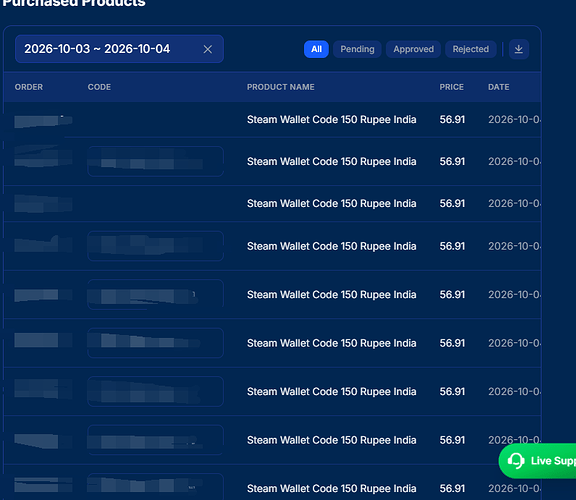Viewport: 576px width, 500px height.
Task: Click the DATE column header
Action: [x=498, y=87]
